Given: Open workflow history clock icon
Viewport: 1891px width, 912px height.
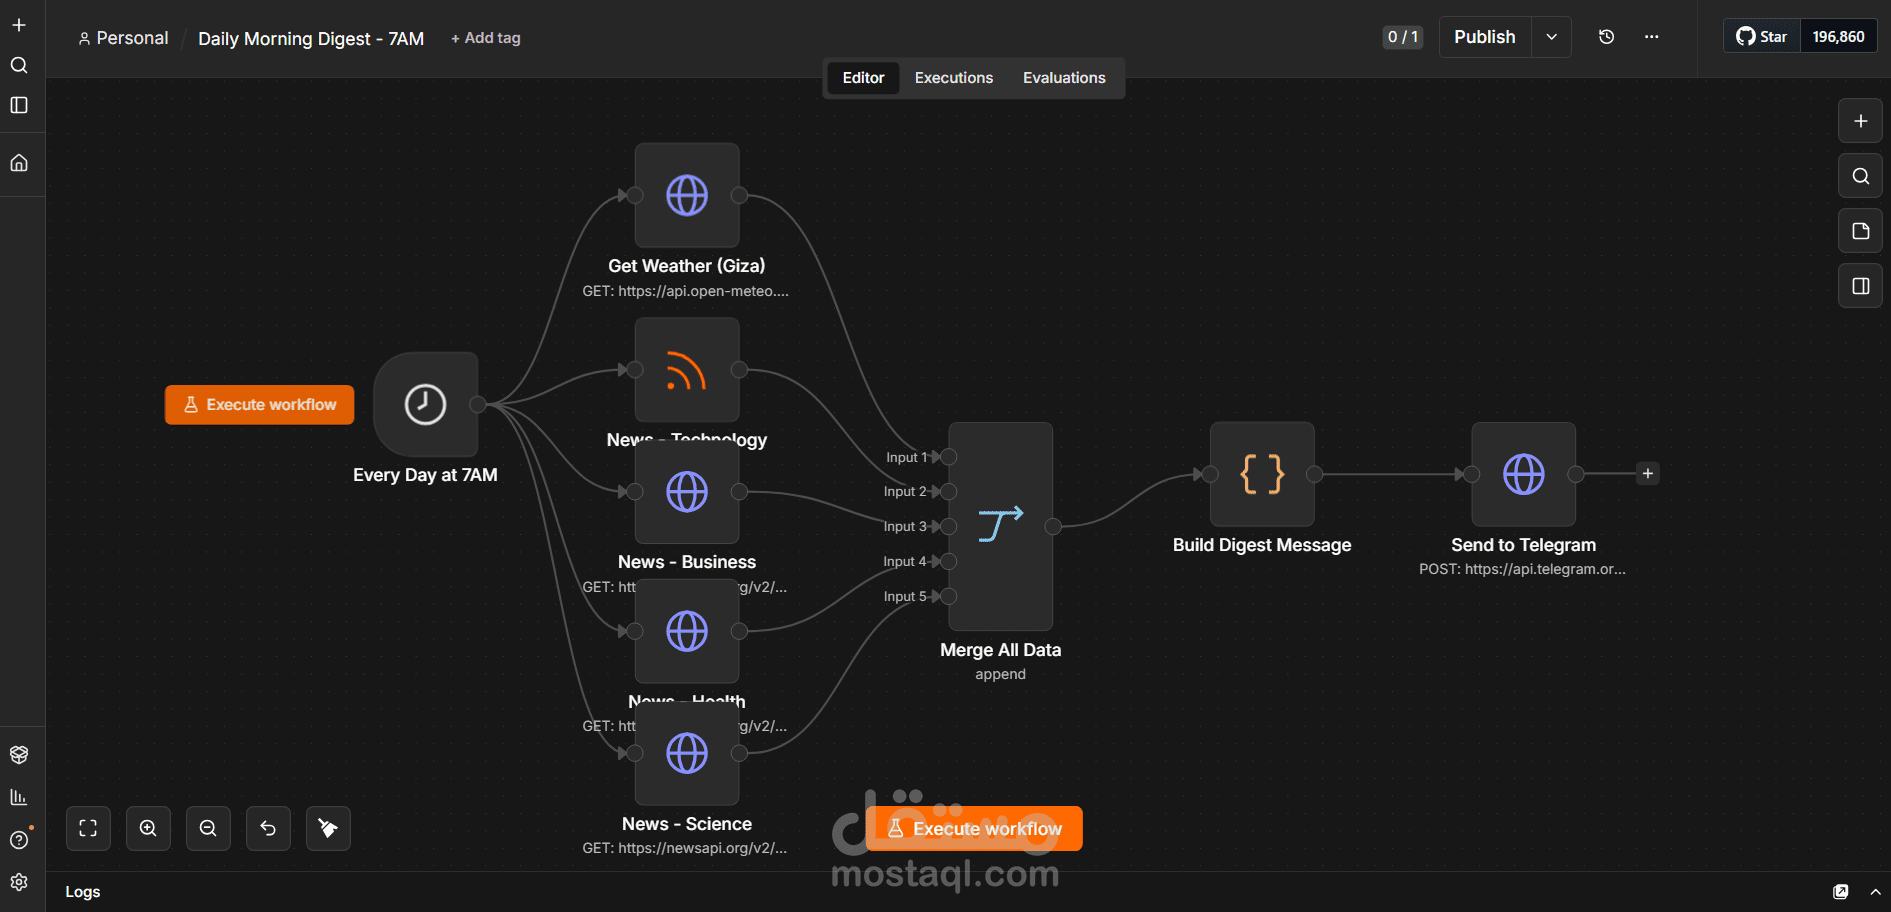Looking at the screenshot, I should [x=1606, y=37].
